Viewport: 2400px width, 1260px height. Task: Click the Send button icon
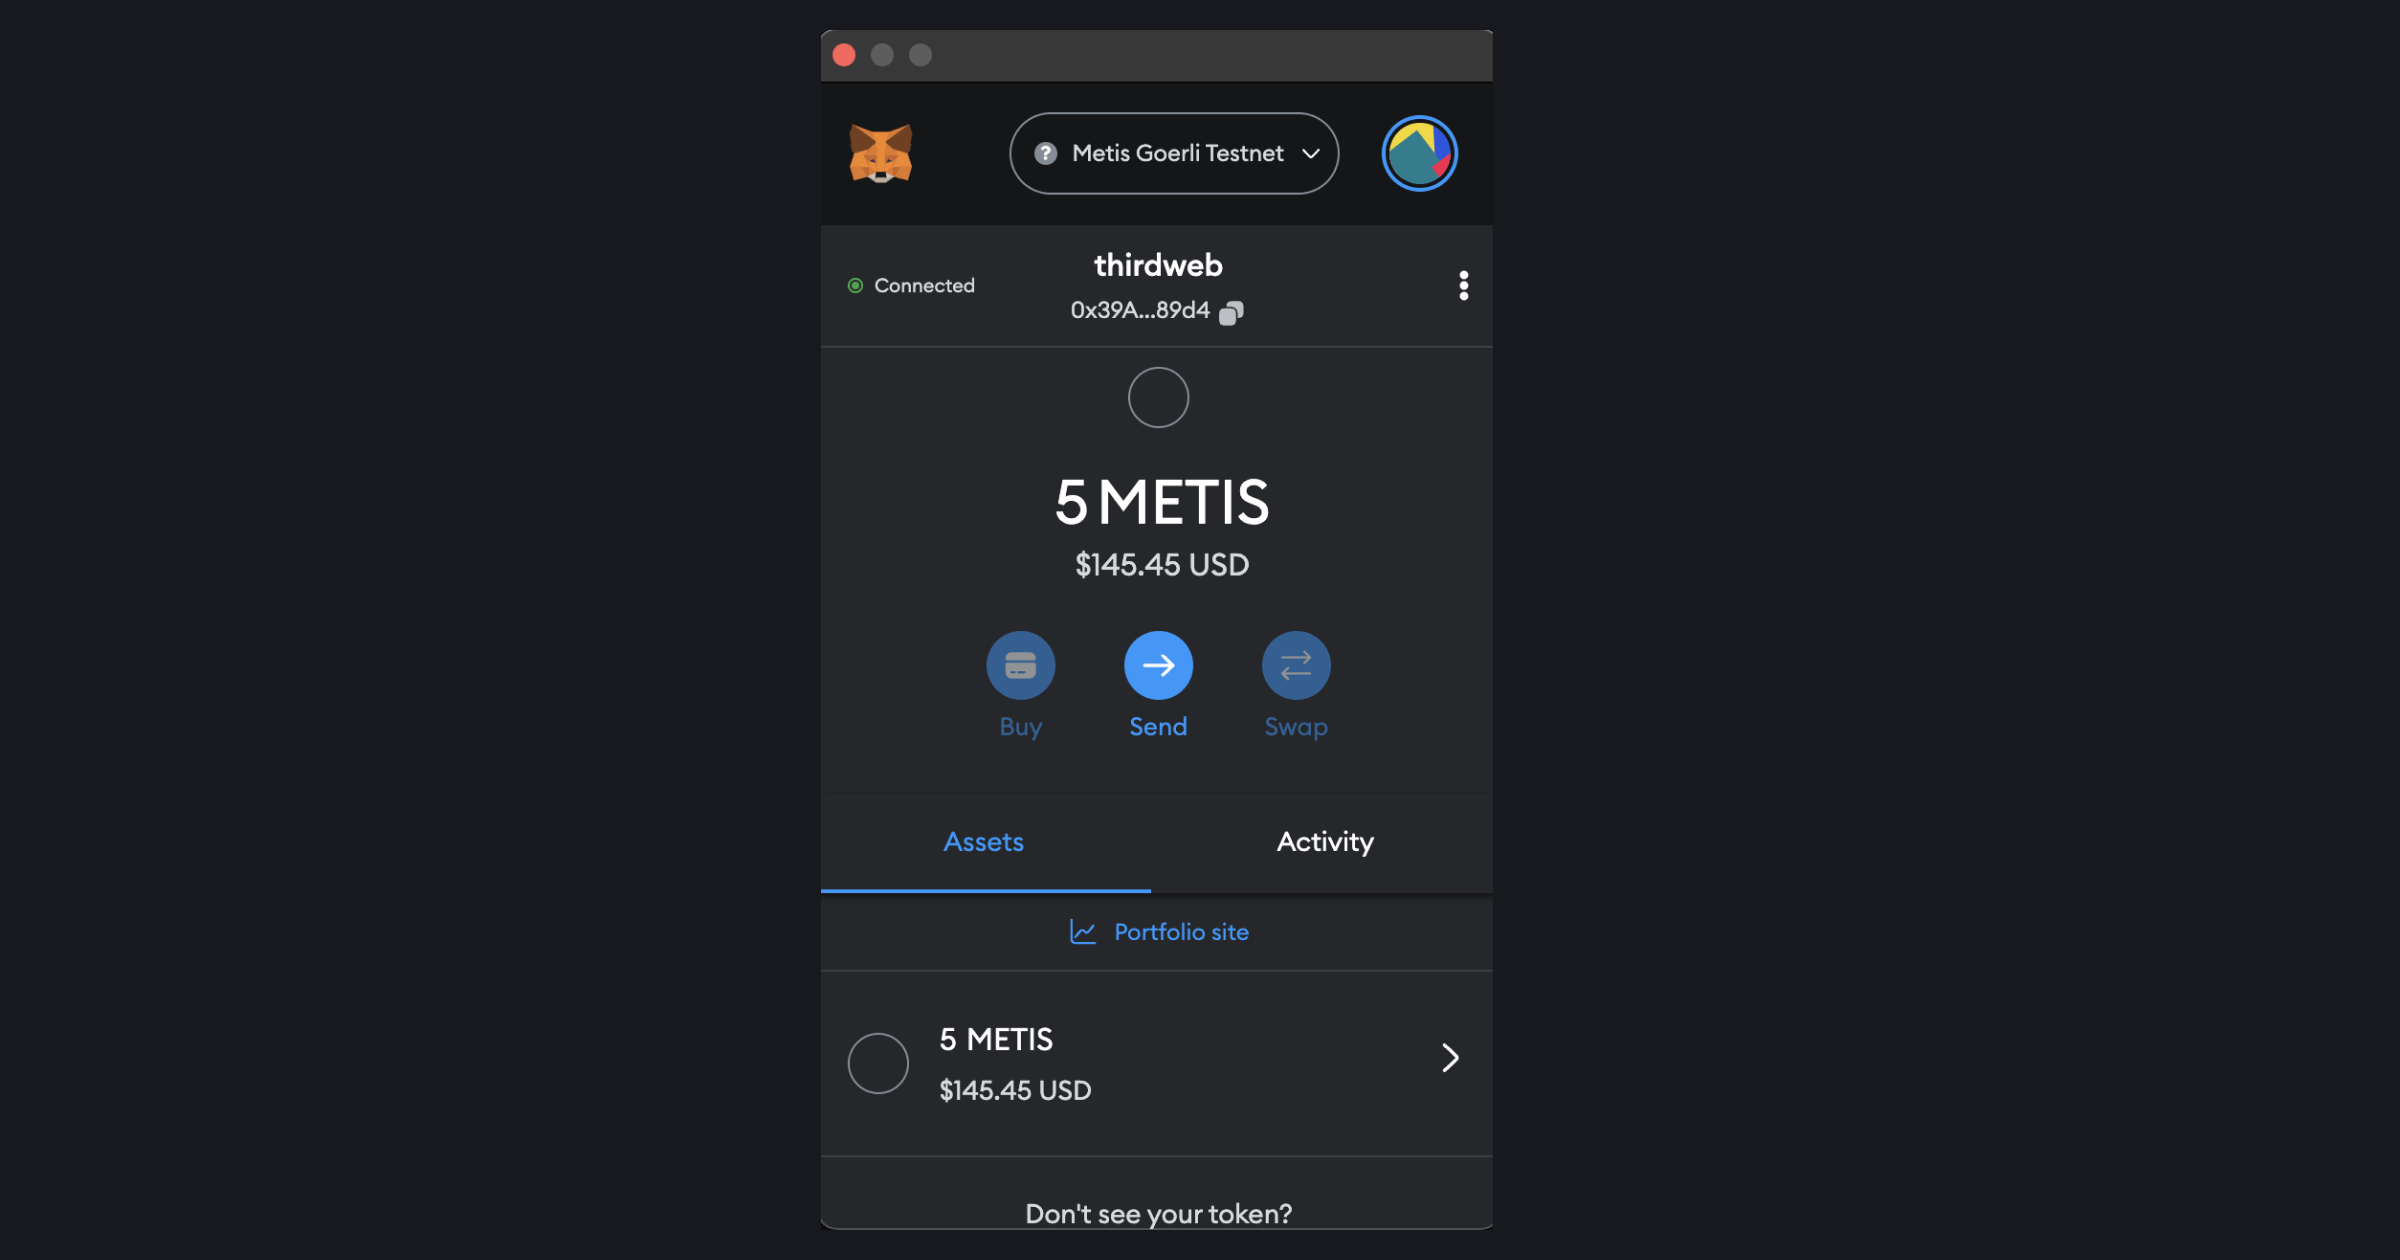[1159, 665]
